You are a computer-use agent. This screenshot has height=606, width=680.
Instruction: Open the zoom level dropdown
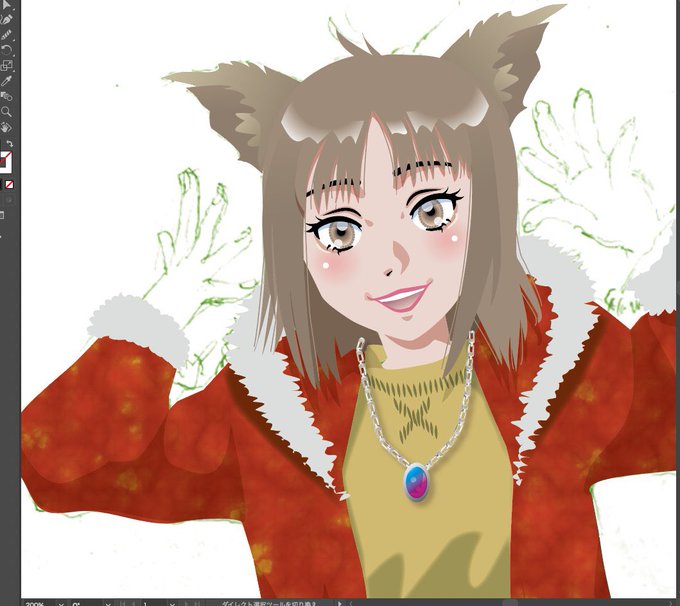(61, 603)
